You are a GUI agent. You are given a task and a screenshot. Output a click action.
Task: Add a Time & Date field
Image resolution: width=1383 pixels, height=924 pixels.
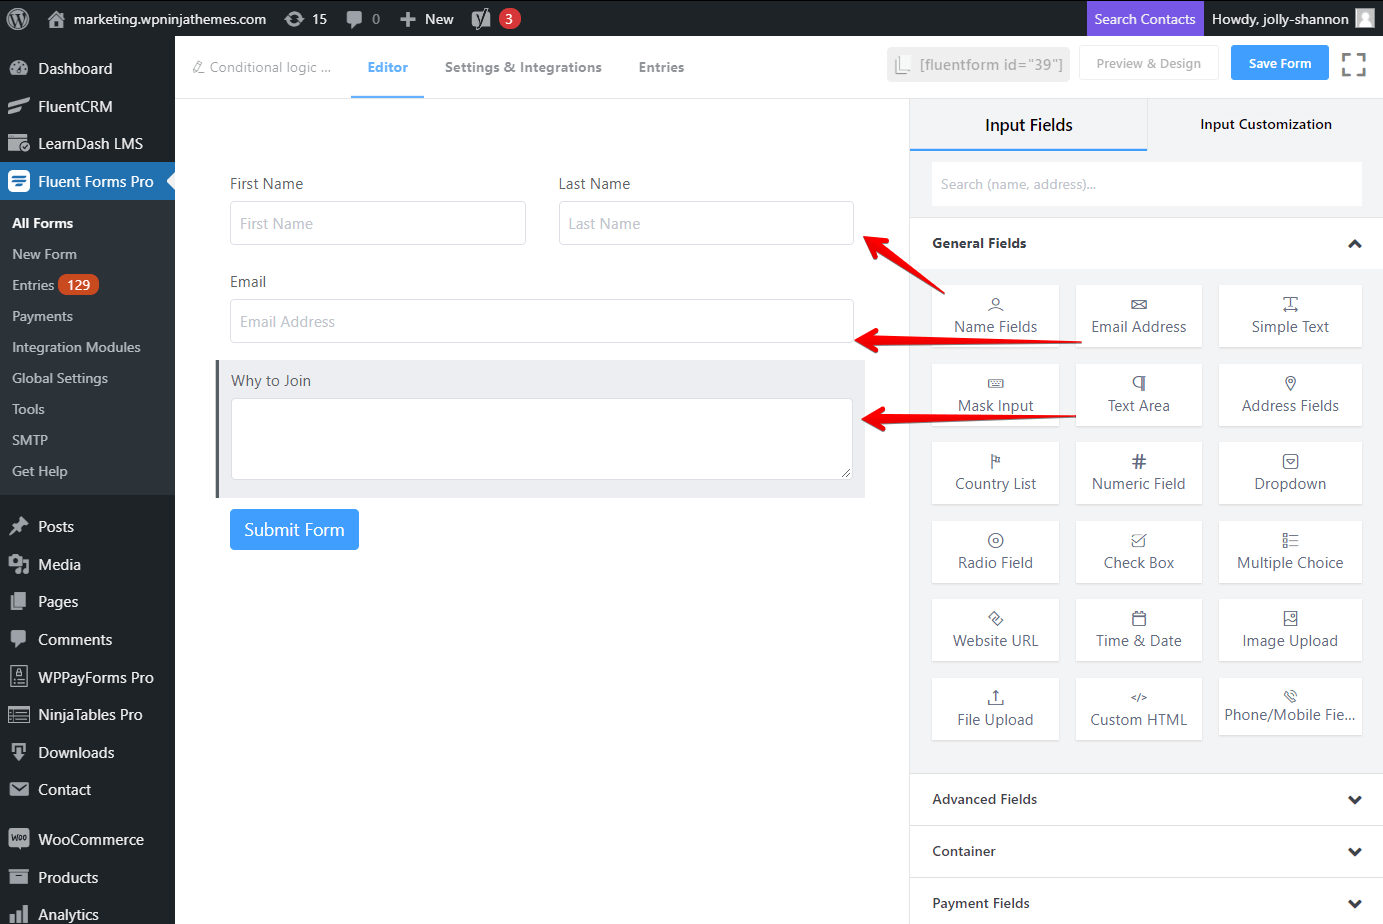tap(1138, 630)
